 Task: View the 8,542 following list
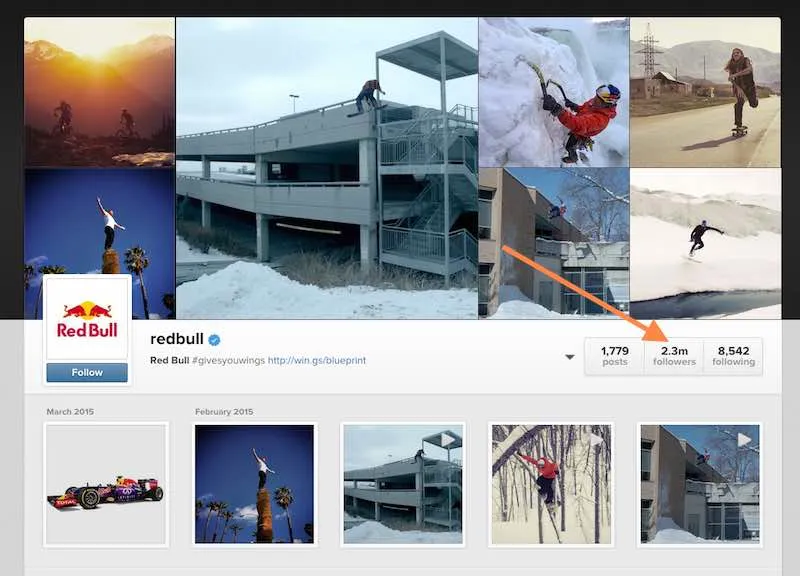(733, 356)
